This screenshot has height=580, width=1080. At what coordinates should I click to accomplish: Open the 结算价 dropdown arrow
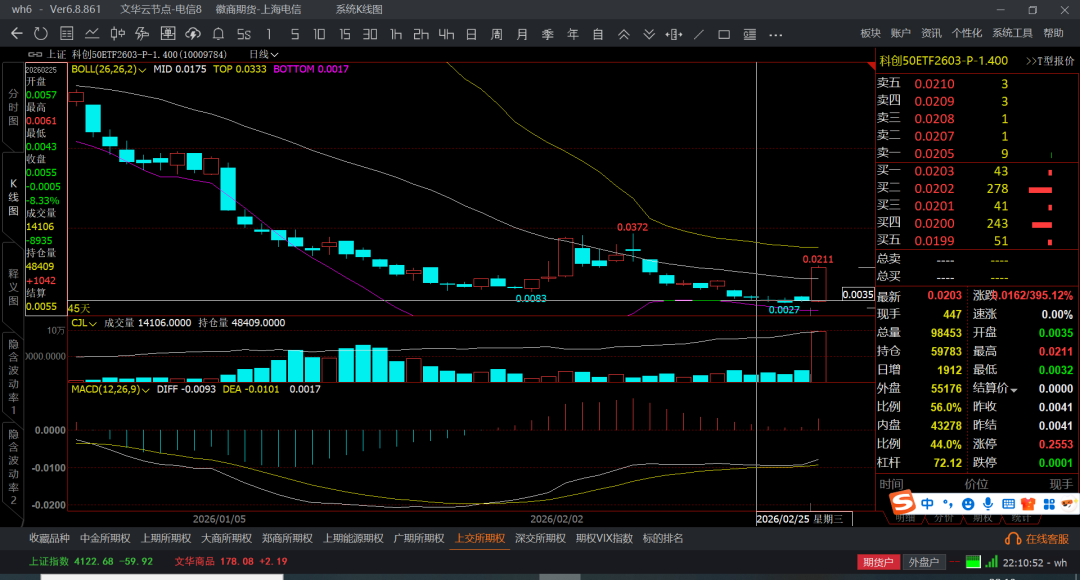coord(1014,389)
